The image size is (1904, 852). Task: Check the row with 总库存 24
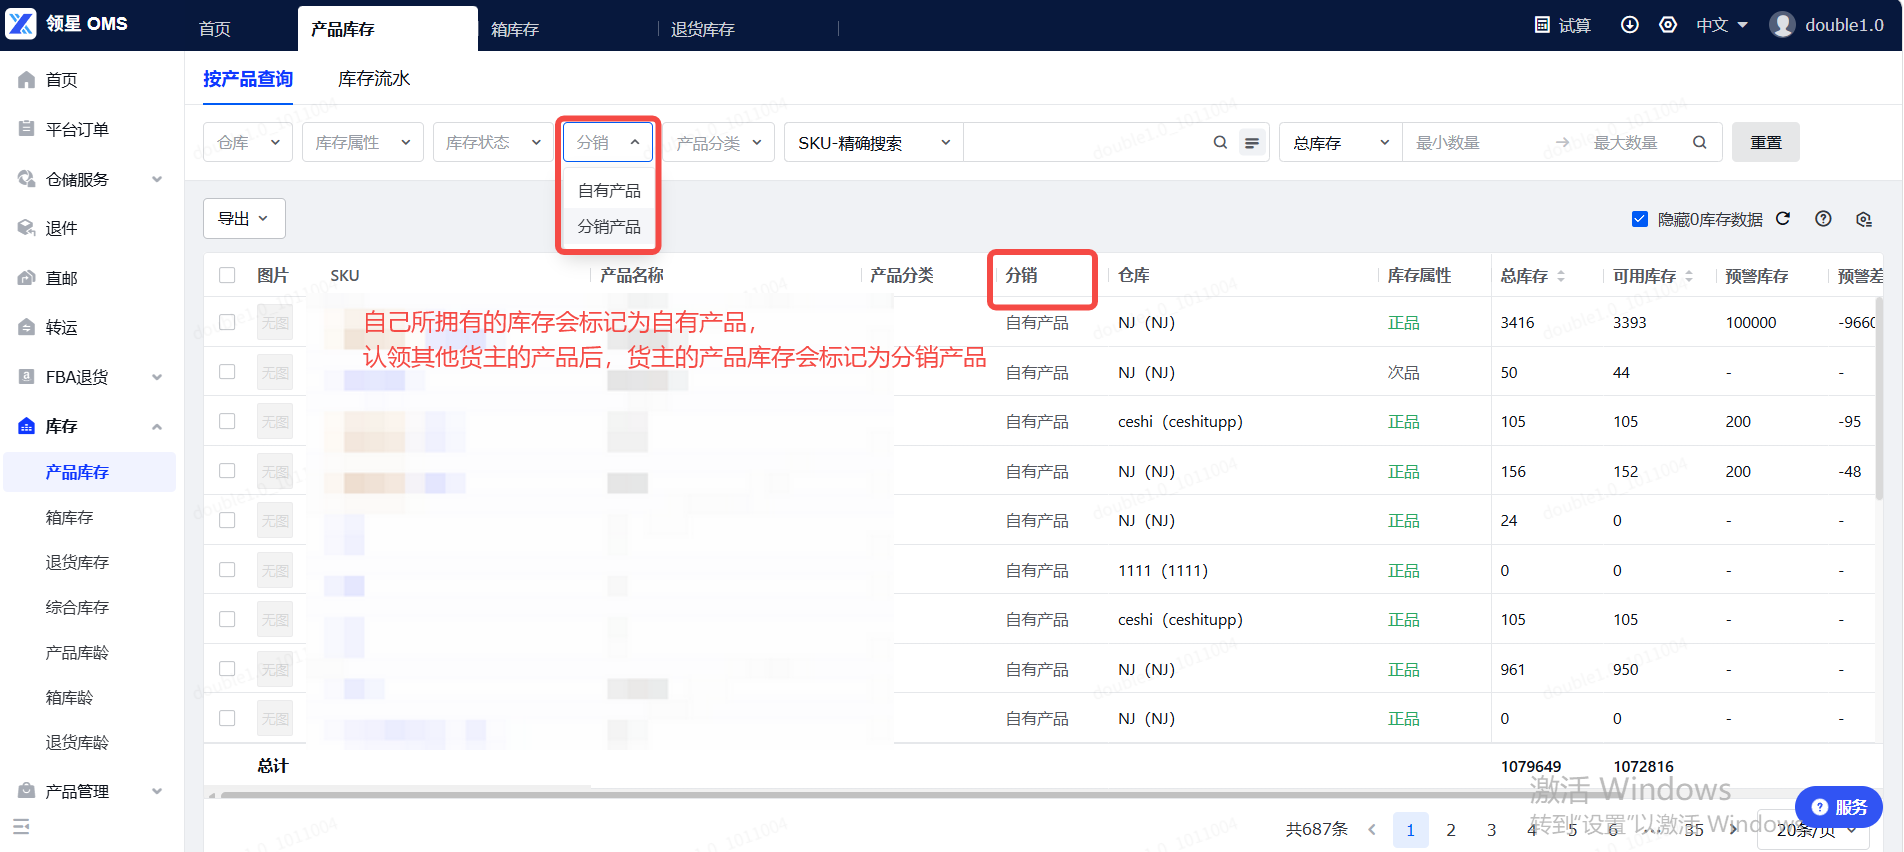tap(227, 520)
